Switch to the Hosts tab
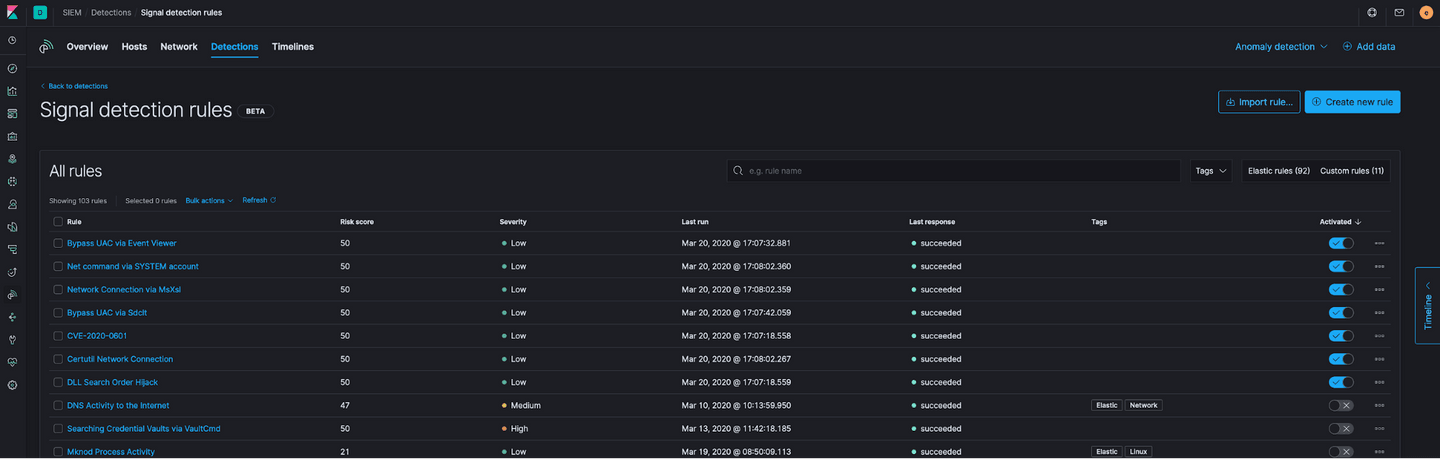 tap(134, 47)
